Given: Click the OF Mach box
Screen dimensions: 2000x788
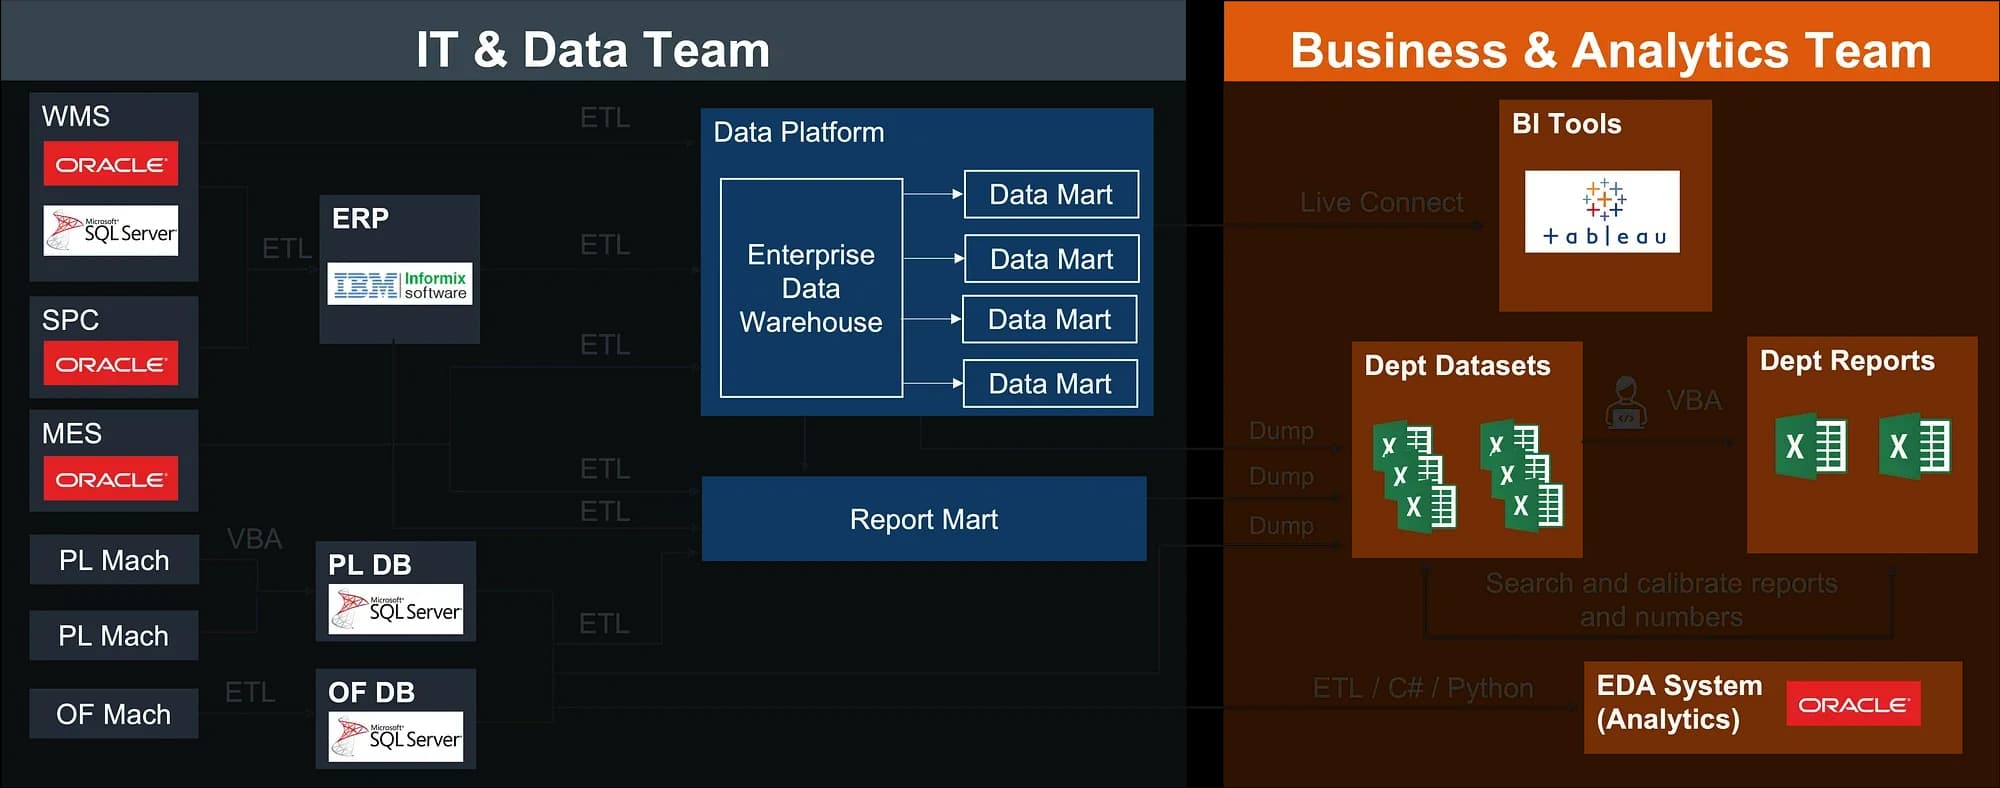Looking at the screenshot, I should pos(114,714).
